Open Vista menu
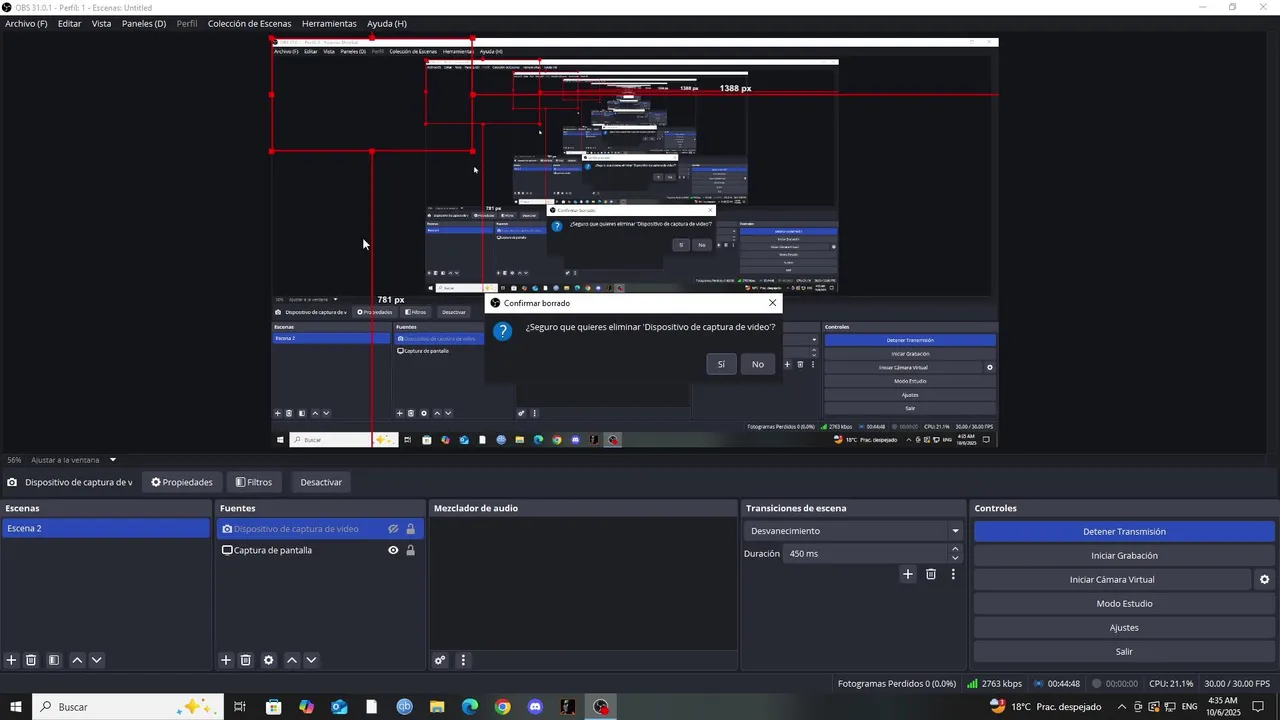This screenshot has width=1280, height=720. pyautogui.click(x=102, y=23)
